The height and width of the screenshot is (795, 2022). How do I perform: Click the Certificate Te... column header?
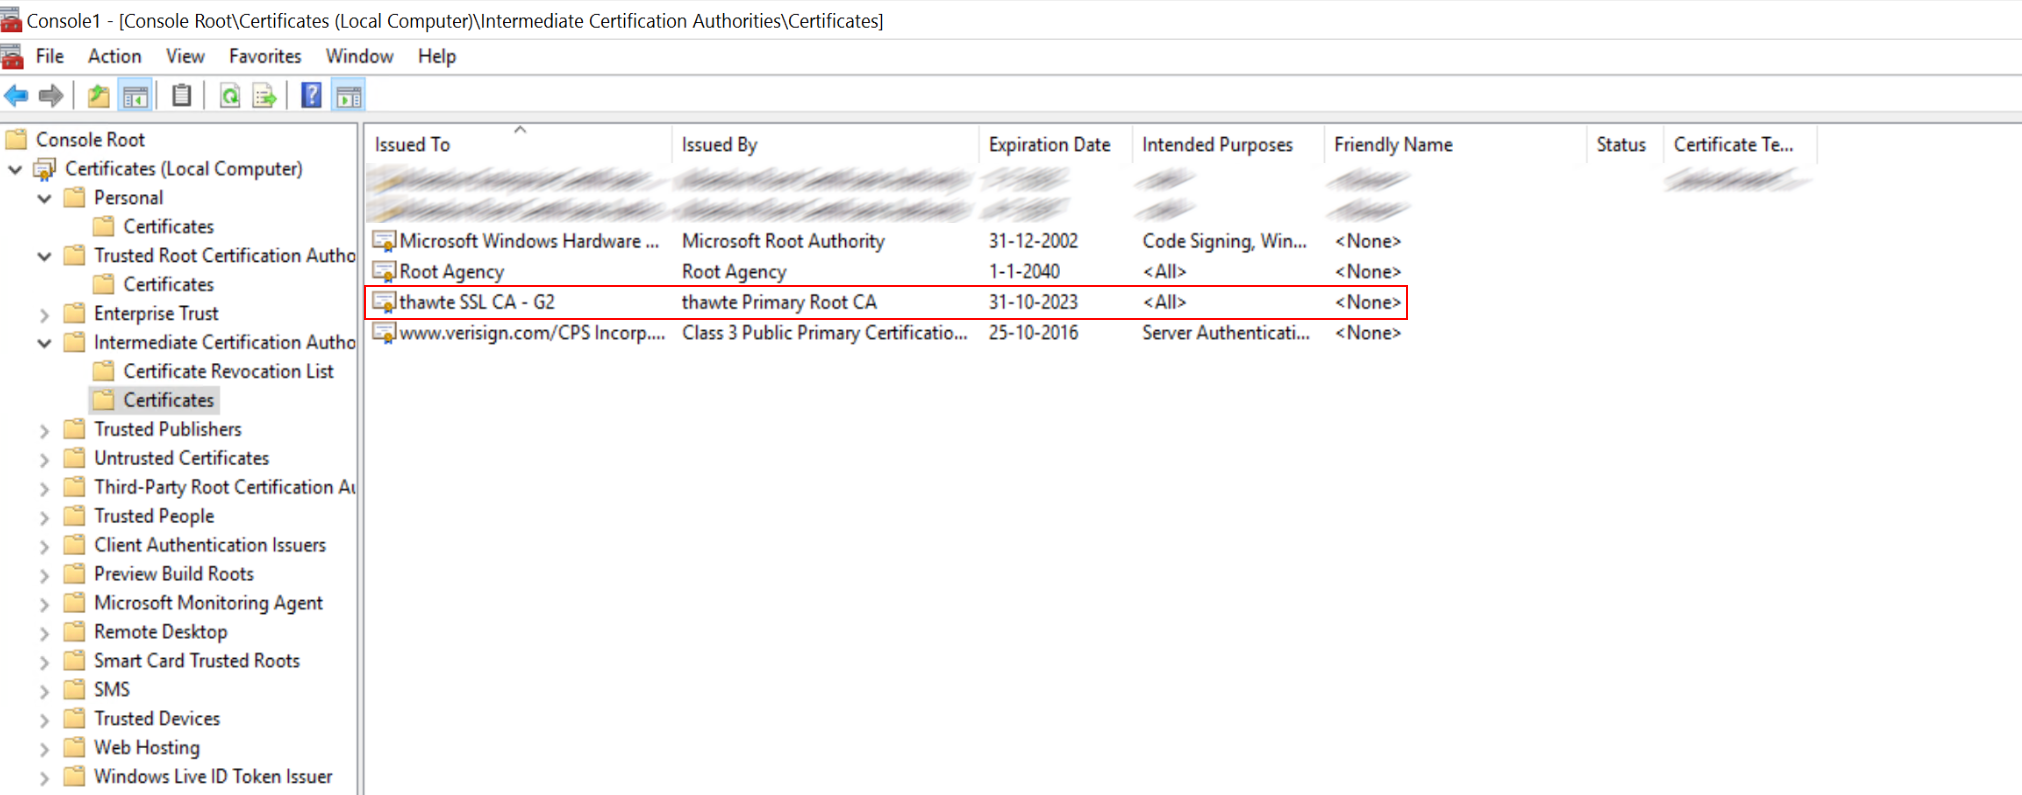click(1740, 144)
